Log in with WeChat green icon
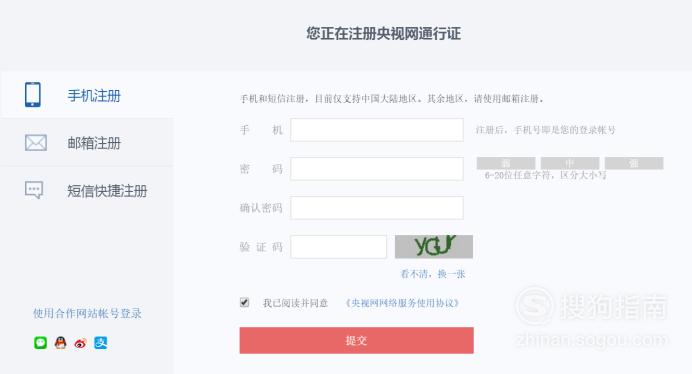This screenshot has height=374, width=692. [41, 343]
